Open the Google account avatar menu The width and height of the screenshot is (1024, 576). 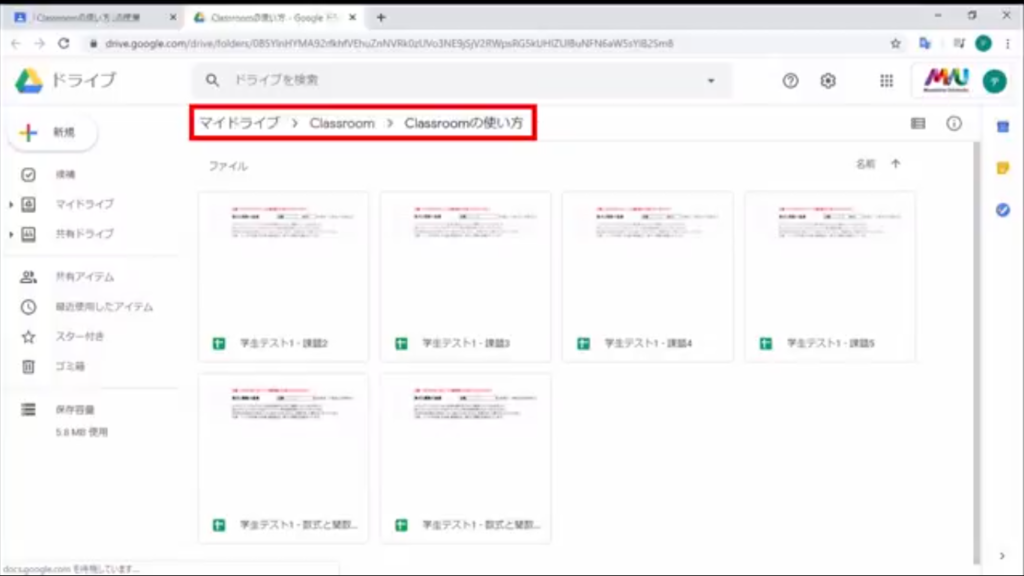pos(995,81)
